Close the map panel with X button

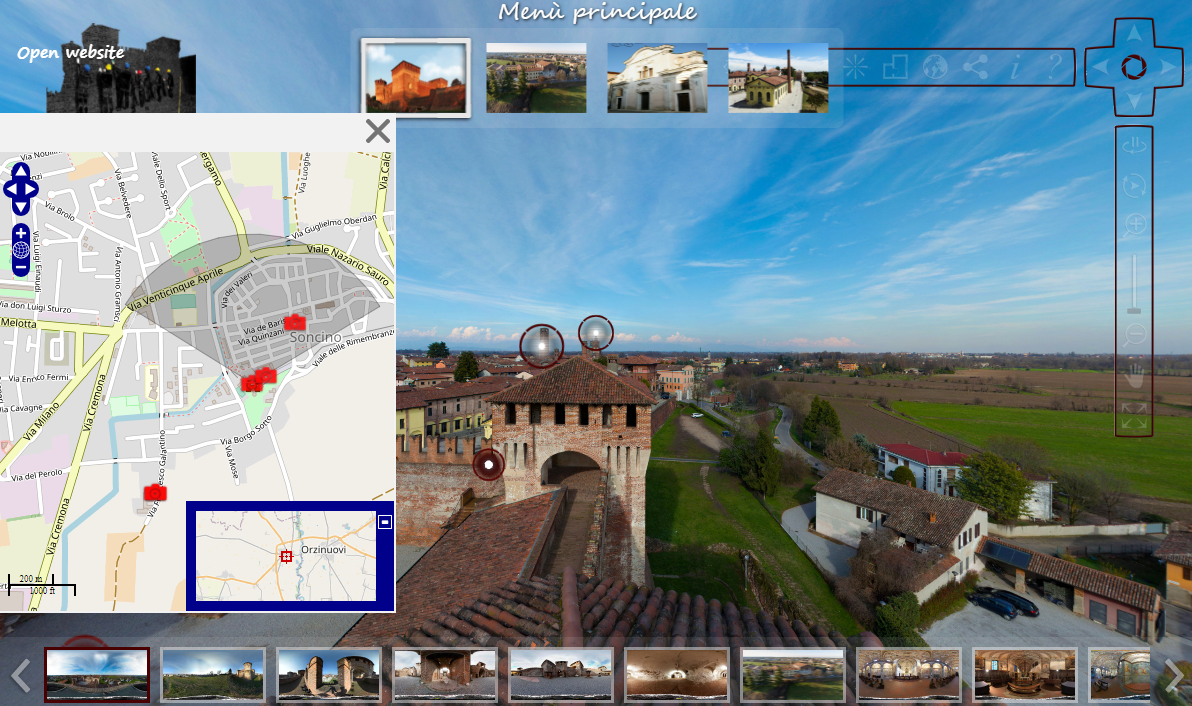(x=377, y=131)
